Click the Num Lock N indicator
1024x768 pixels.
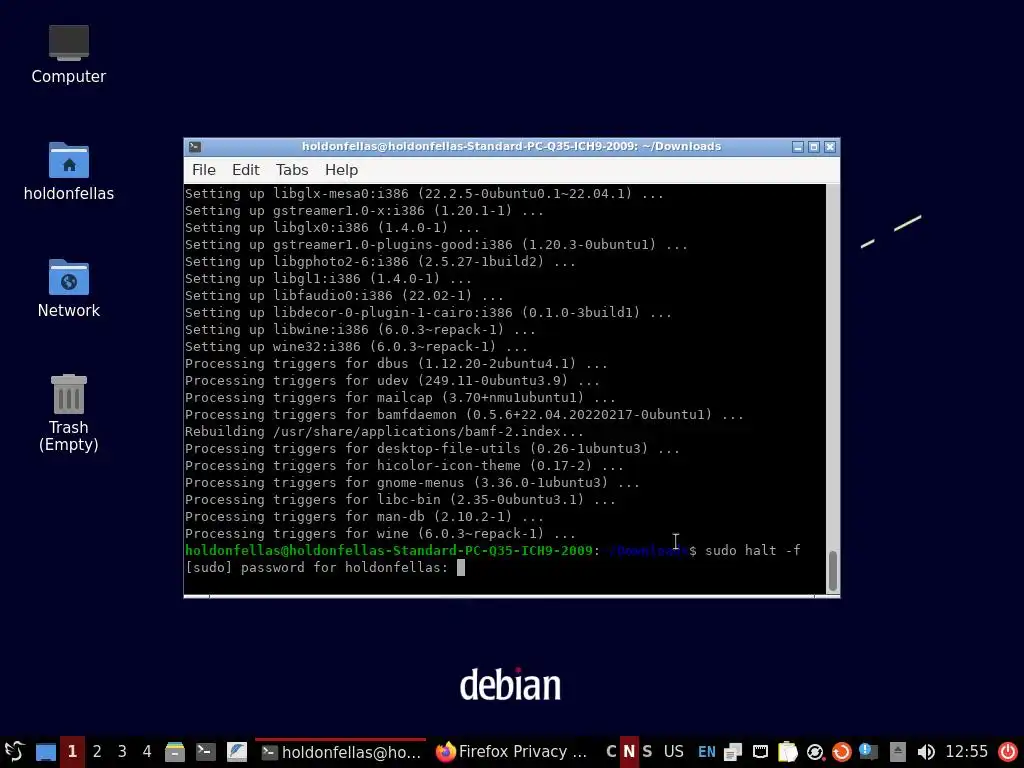[629, 752]
